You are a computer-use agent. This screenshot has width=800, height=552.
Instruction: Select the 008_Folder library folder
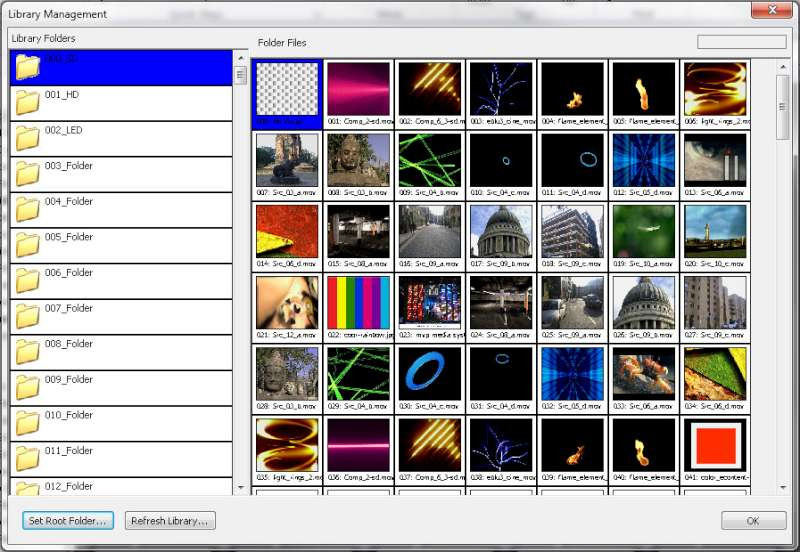[x=68, y=344]
